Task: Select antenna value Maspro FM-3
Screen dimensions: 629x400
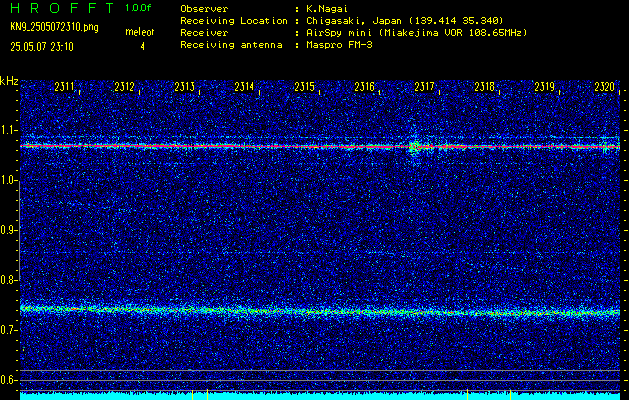Action: coord(339,45)
